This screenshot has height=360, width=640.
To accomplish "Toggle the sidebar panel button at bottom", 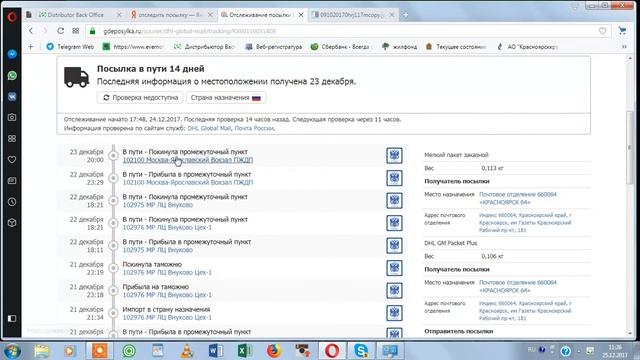I will (x=12, y=318).
